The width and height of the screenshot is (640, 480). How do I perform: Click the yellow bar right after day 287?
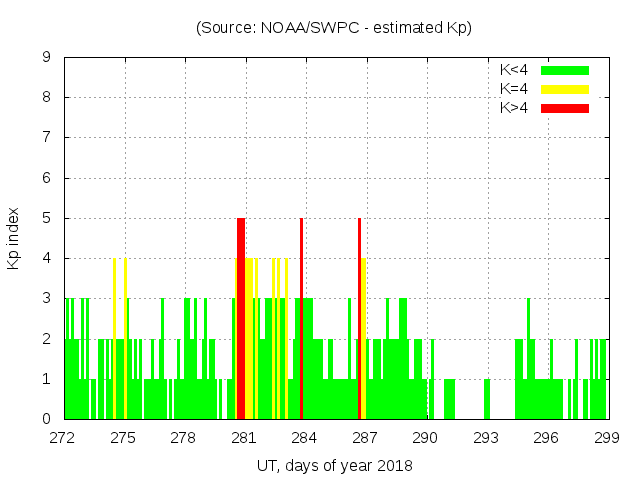pyautogui.click(x=364, y=340)
